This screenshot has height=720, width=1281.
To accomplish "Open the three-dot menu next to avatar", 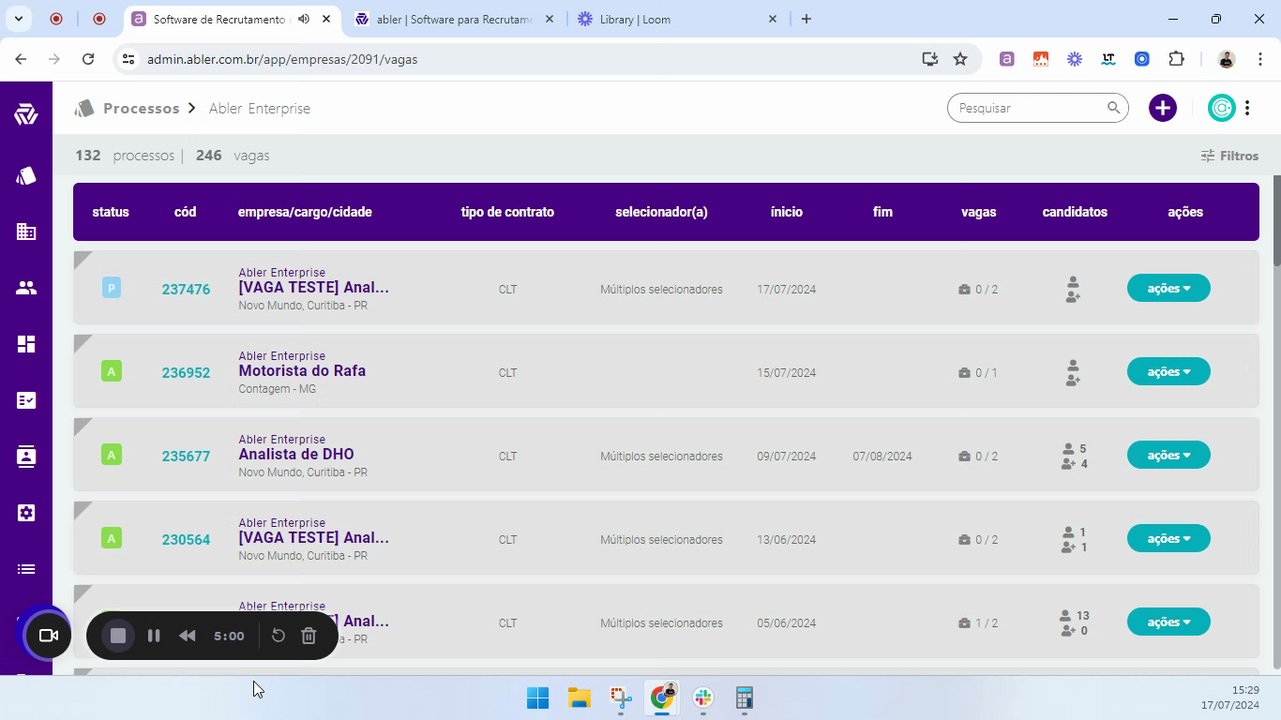I will tap(1247, 108).
